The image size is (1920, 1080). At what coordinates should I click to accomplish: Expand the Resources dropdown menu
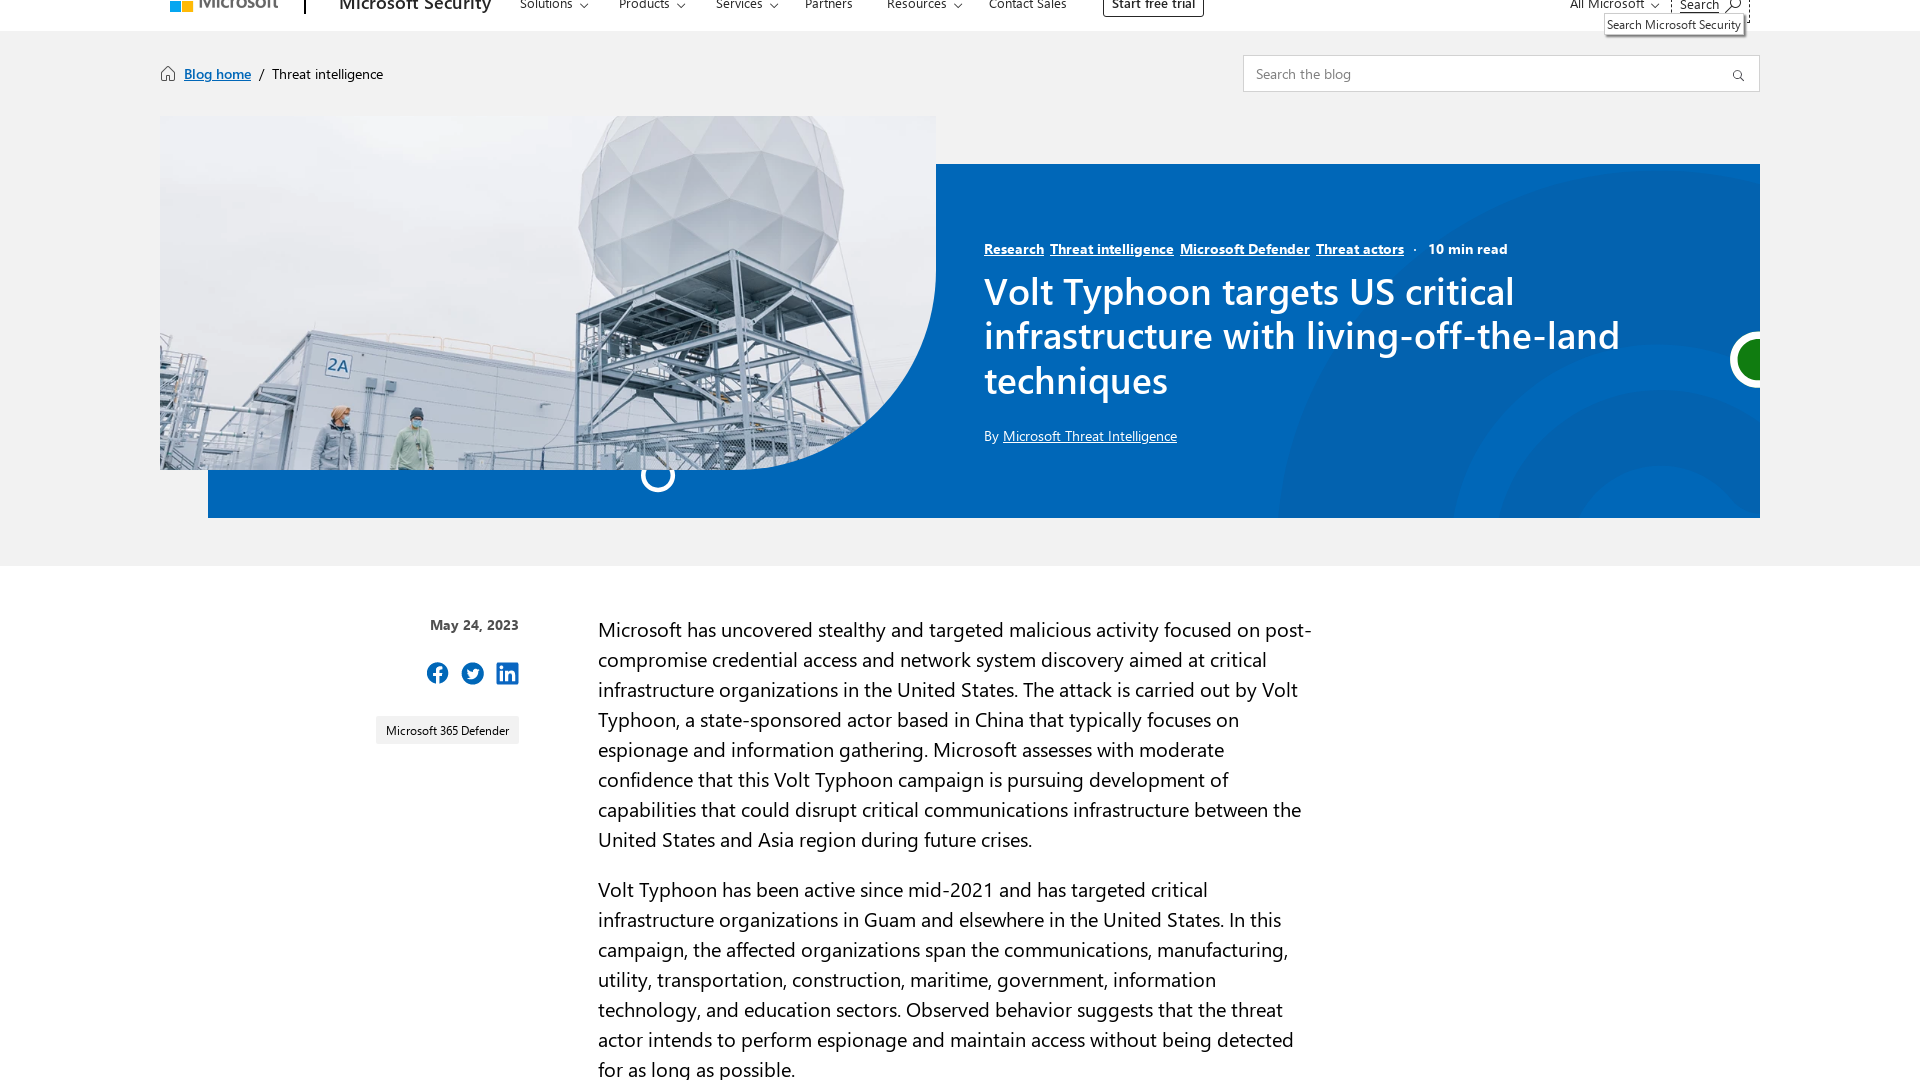[x=924, y=7]
